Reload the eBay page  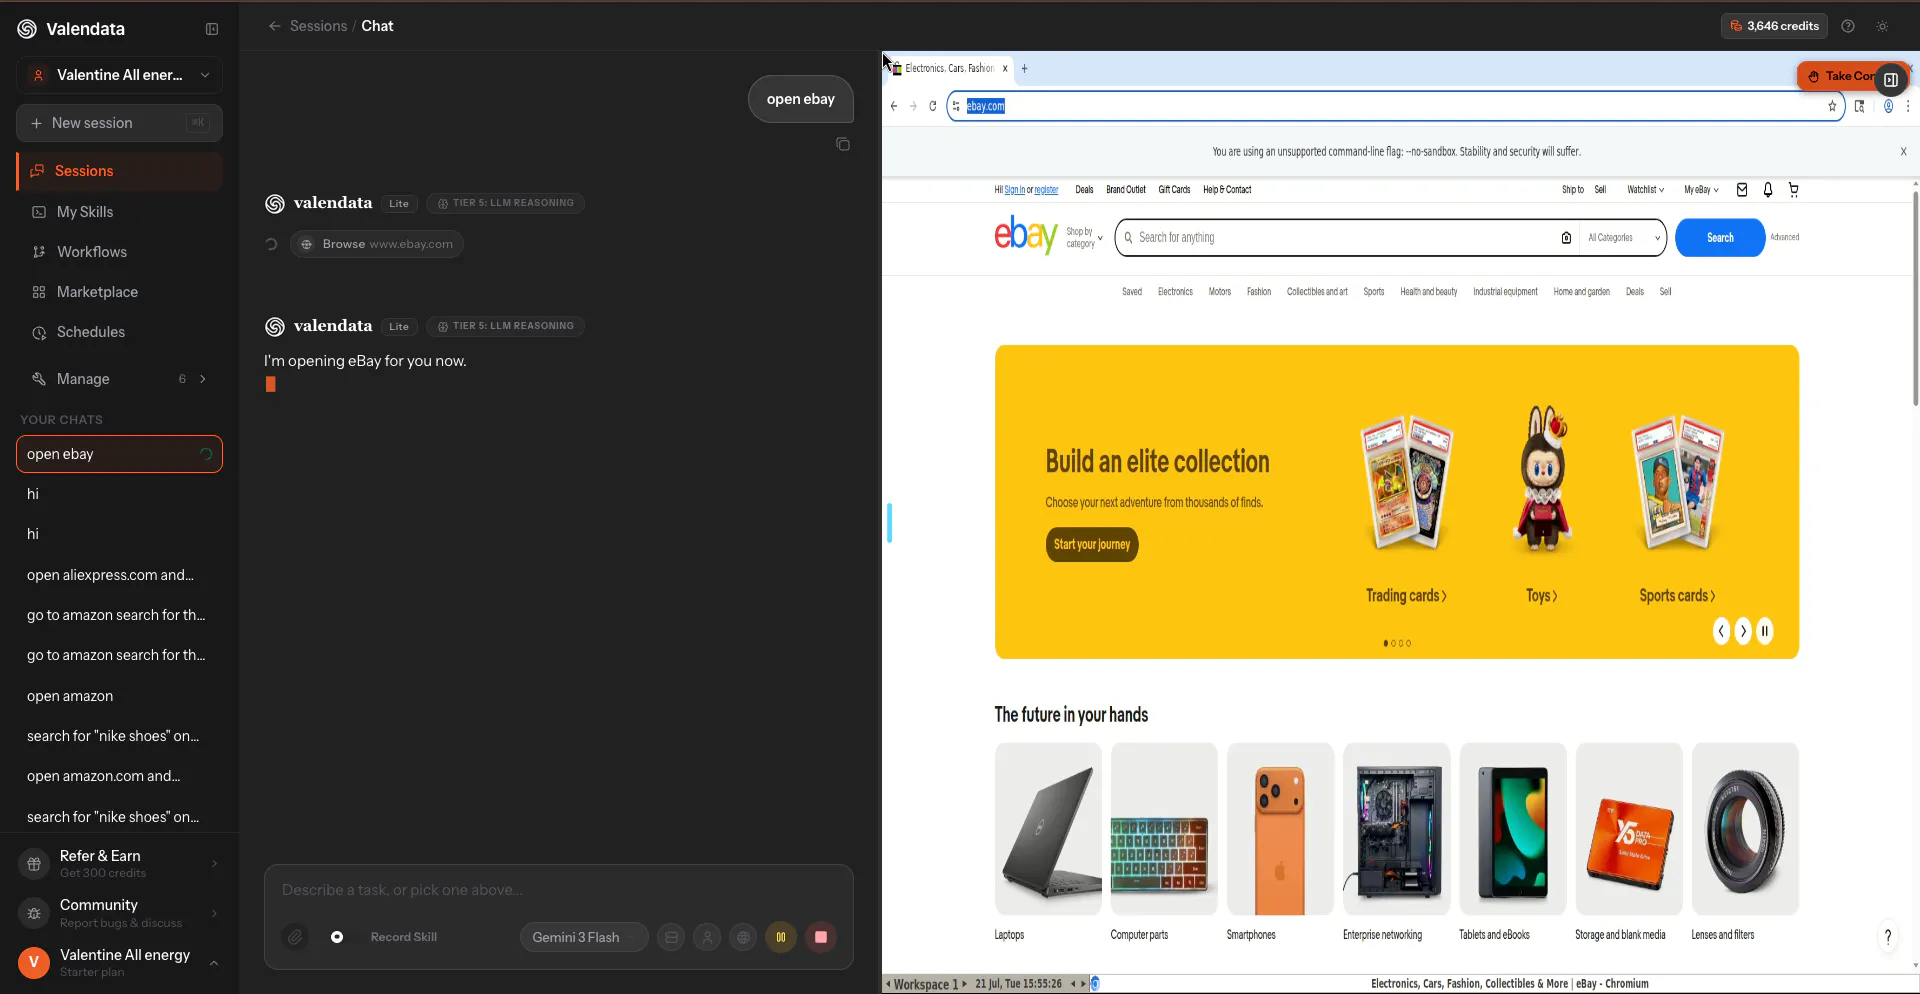tap(932, 106)
